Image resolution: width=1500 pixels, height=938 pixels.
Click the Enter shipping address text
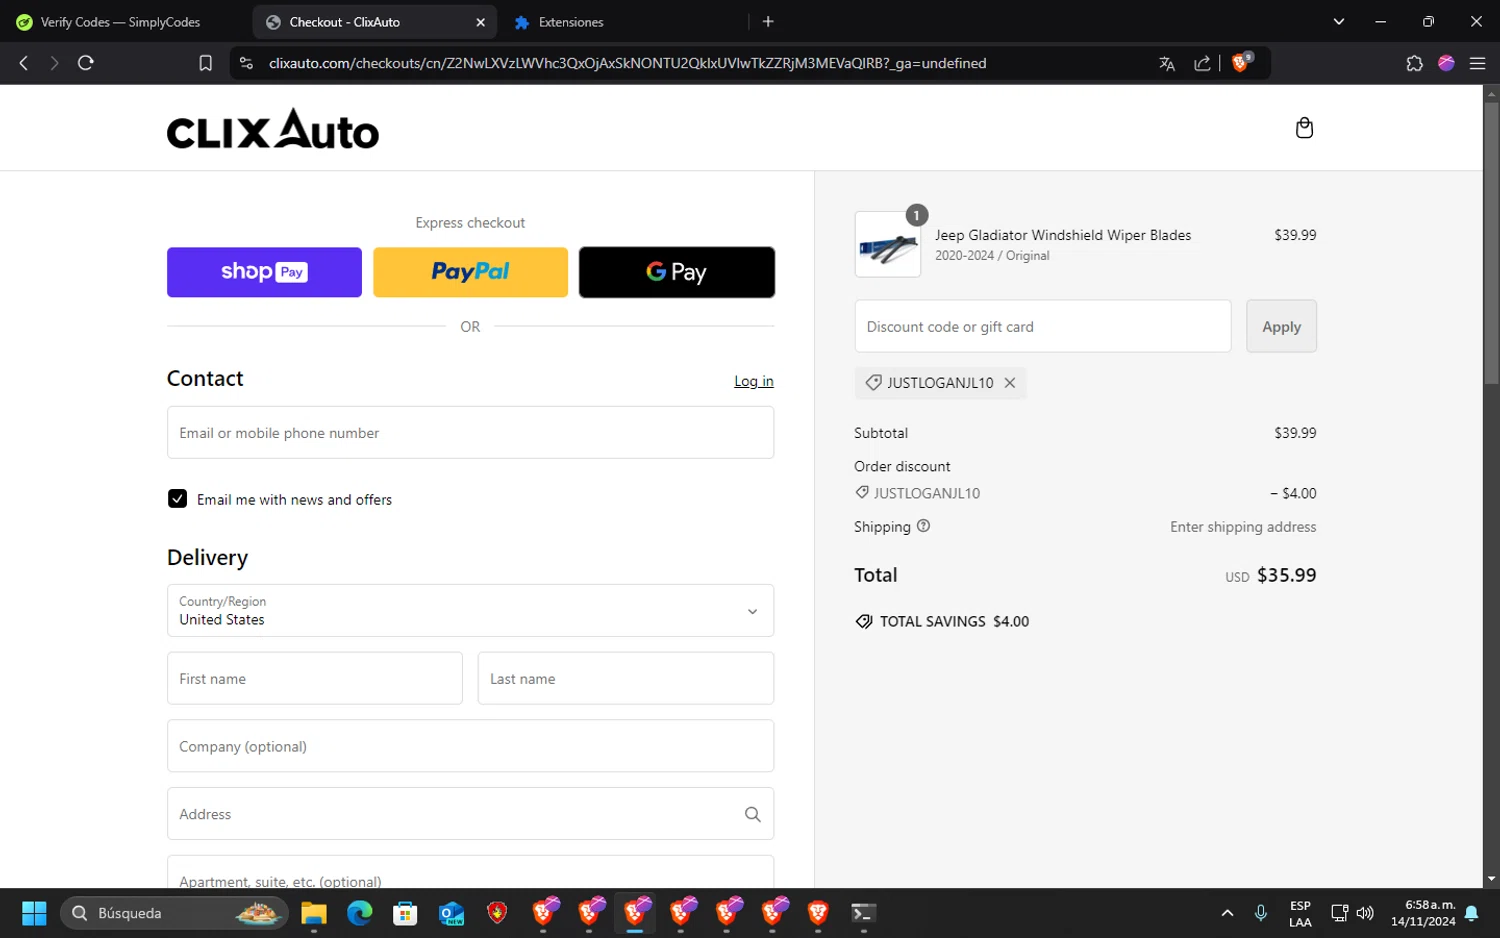coord(1243,527)
